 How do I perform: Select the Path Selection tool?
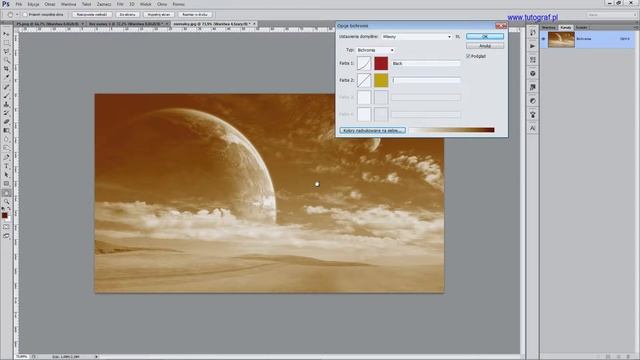tap(6, 175)
